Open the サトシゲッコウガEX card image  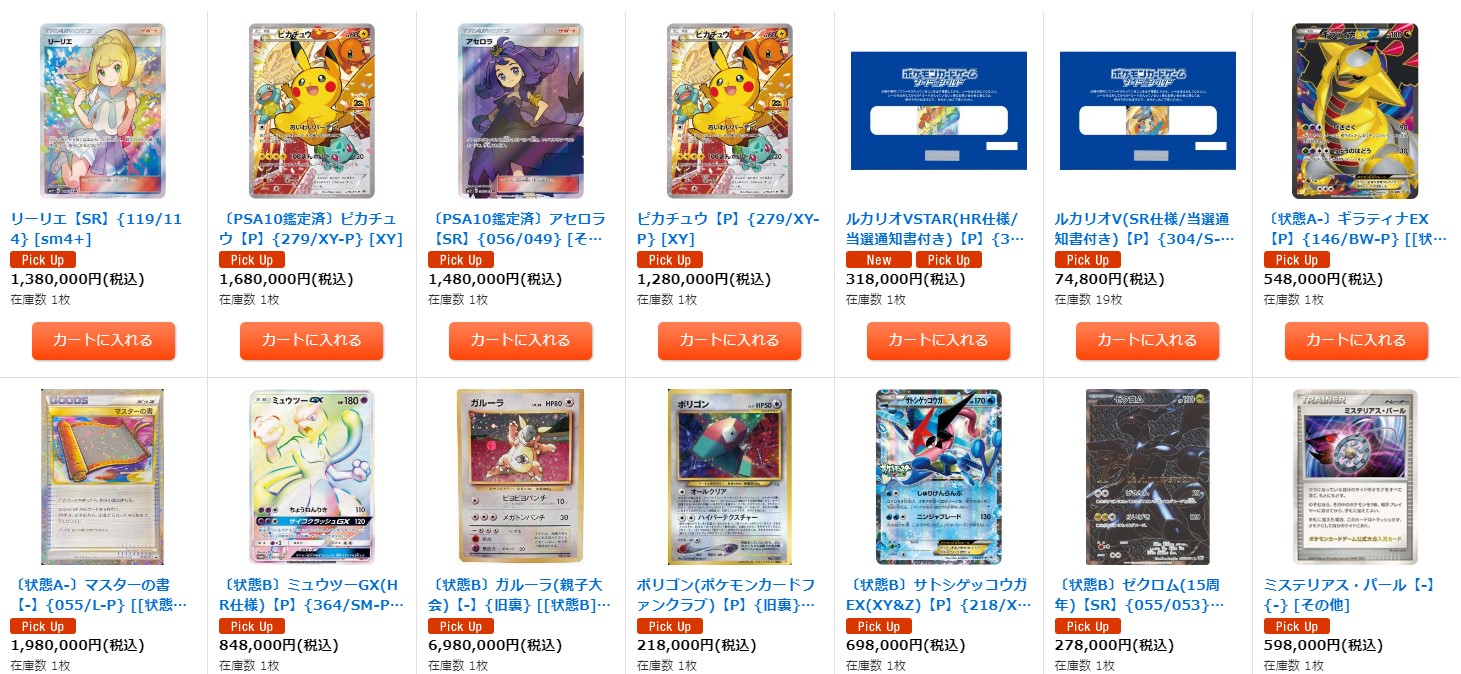pos(938,477)
